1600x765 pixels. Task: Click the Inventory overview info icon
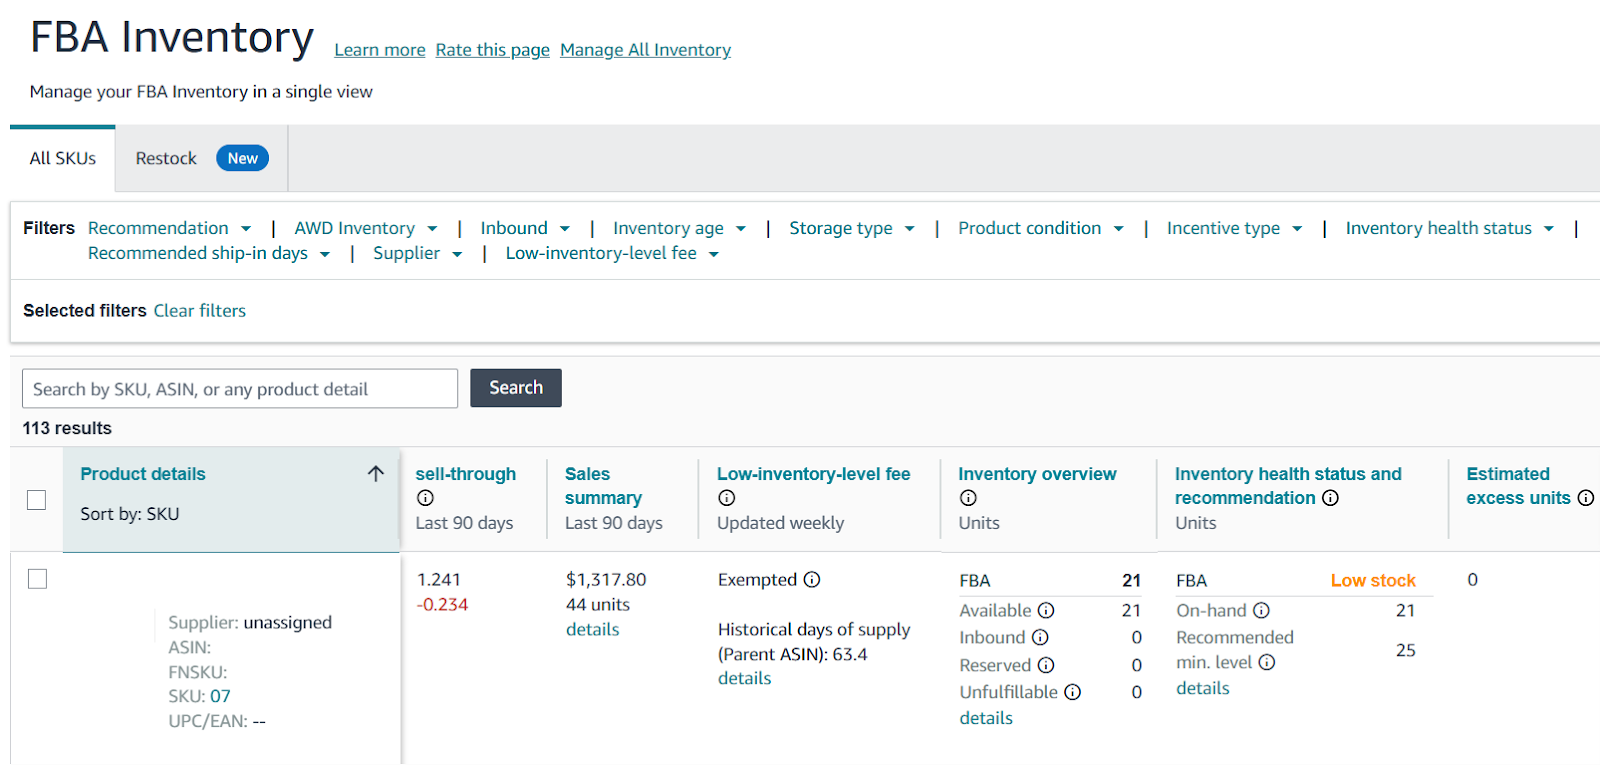(968, 498)
